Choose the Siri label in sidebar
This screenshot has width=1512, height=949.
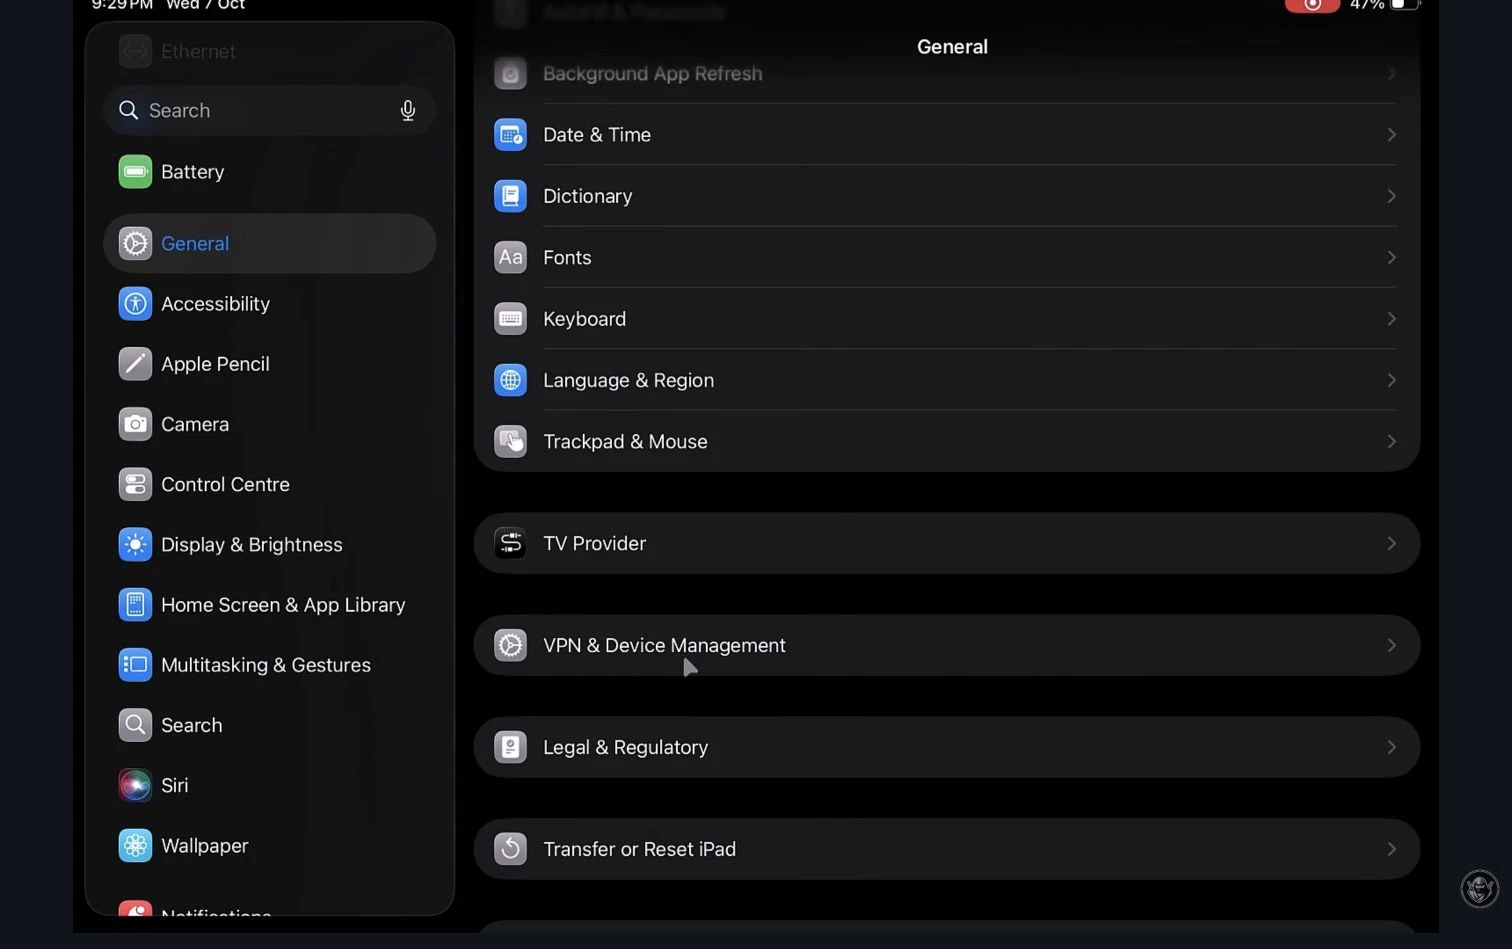coord(175,785)
